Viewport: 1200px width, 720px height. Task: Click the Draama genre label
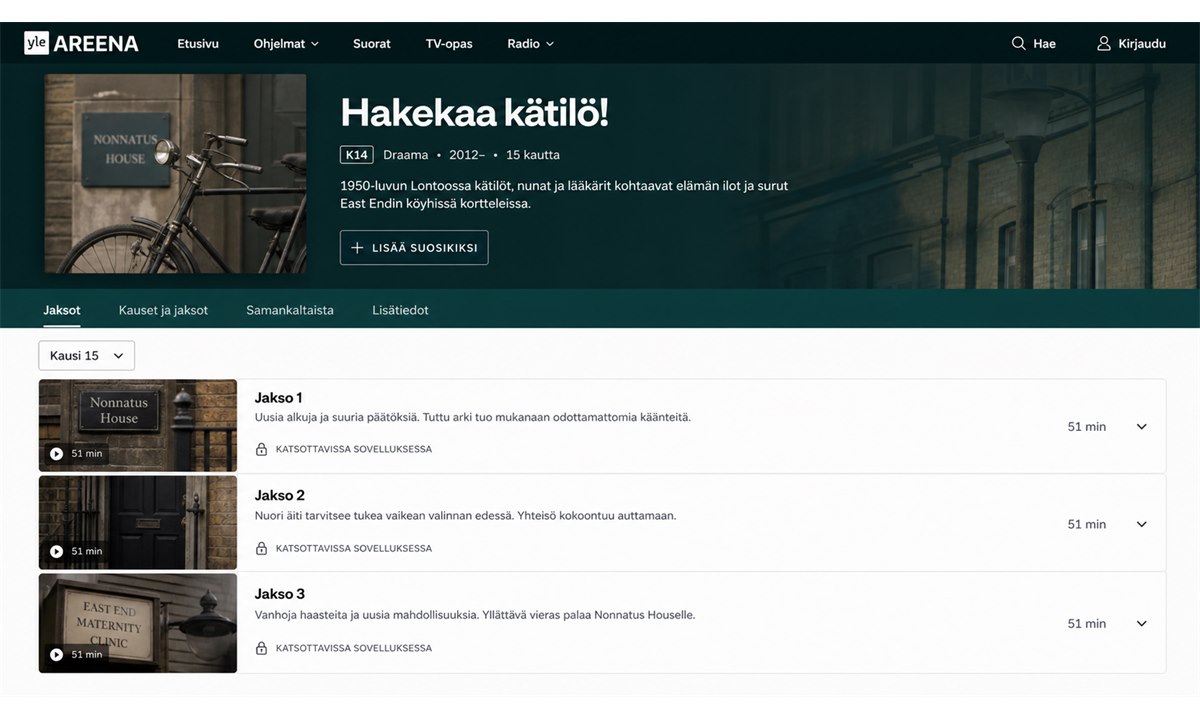(x=406, y=155)
